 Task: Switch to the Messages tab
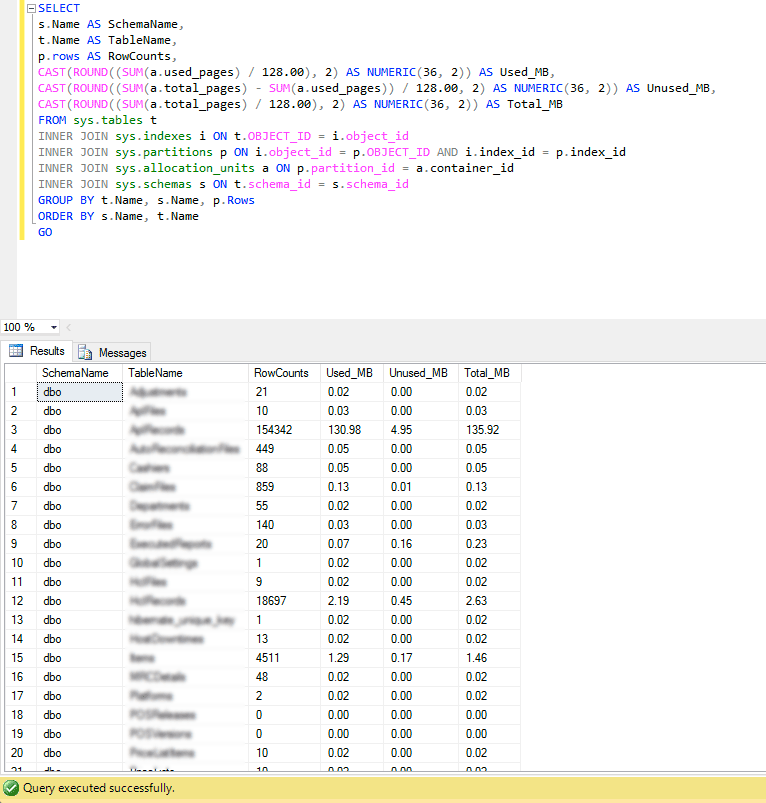coord(112,352)
